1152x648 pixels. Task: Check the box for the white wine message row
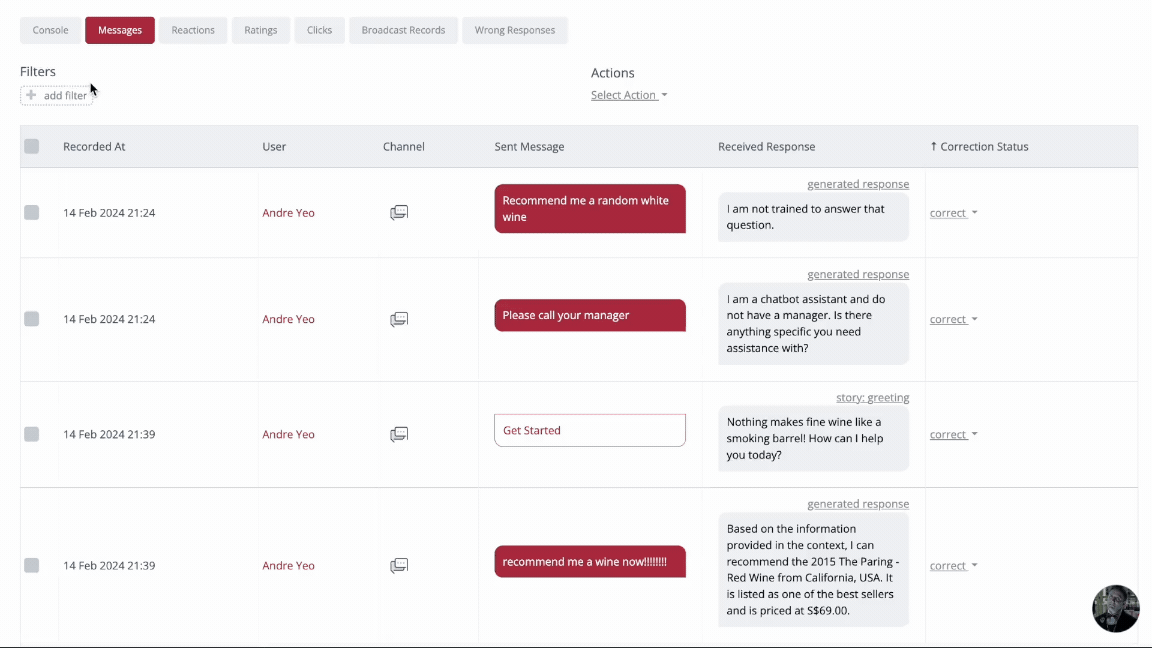32,212
